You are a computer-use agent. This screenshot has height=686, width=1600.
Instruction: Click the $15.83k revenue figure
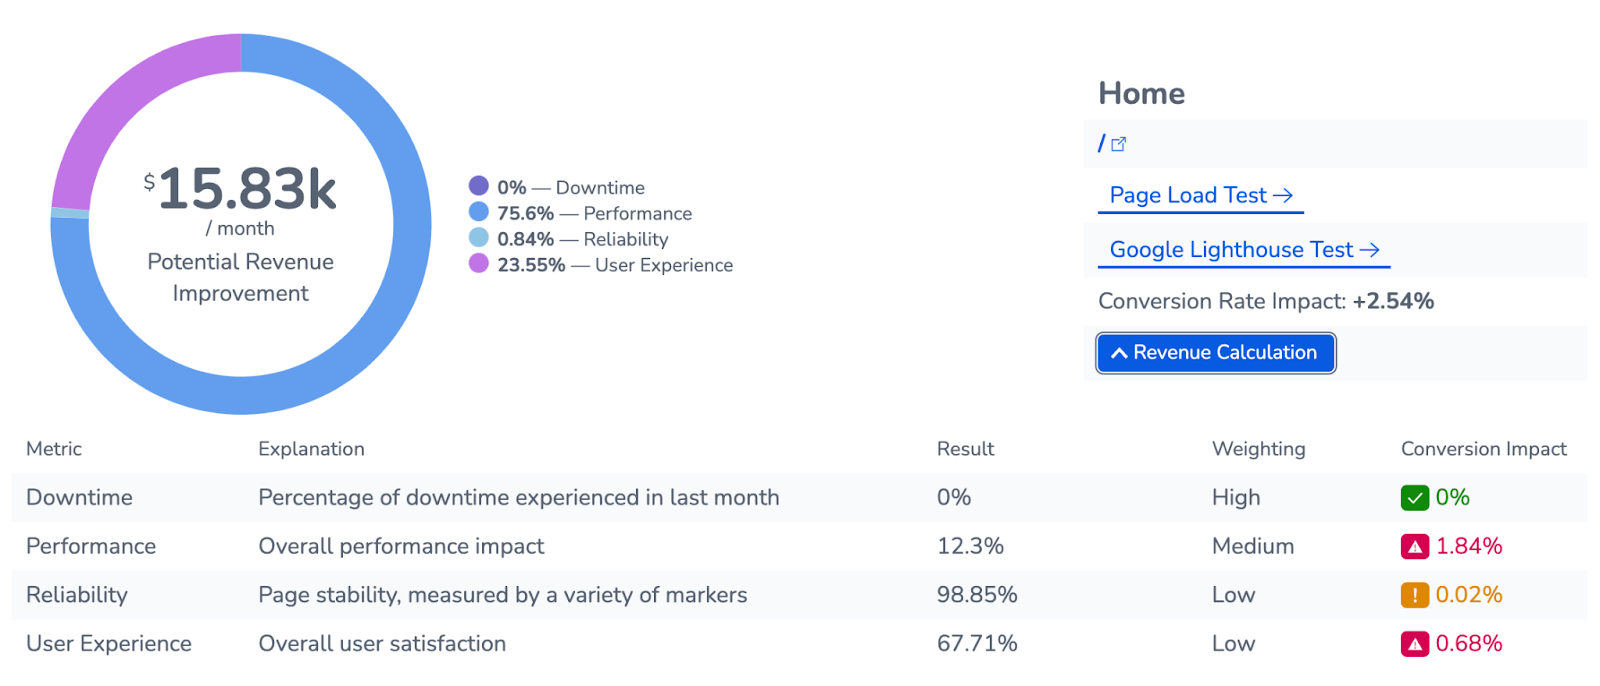tap(240, 189)
